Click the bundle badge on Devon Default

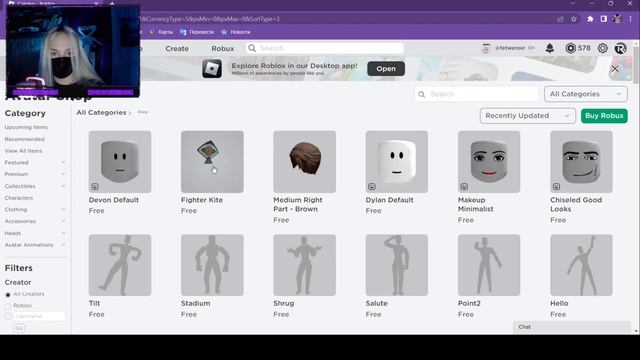(95, 187)
